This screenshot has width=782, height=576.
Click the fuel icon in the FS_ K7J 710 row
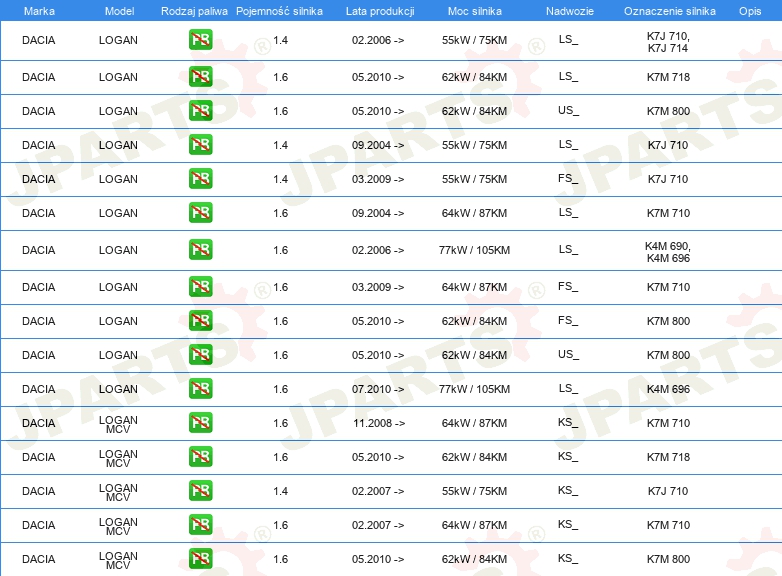tap(200, 179)
